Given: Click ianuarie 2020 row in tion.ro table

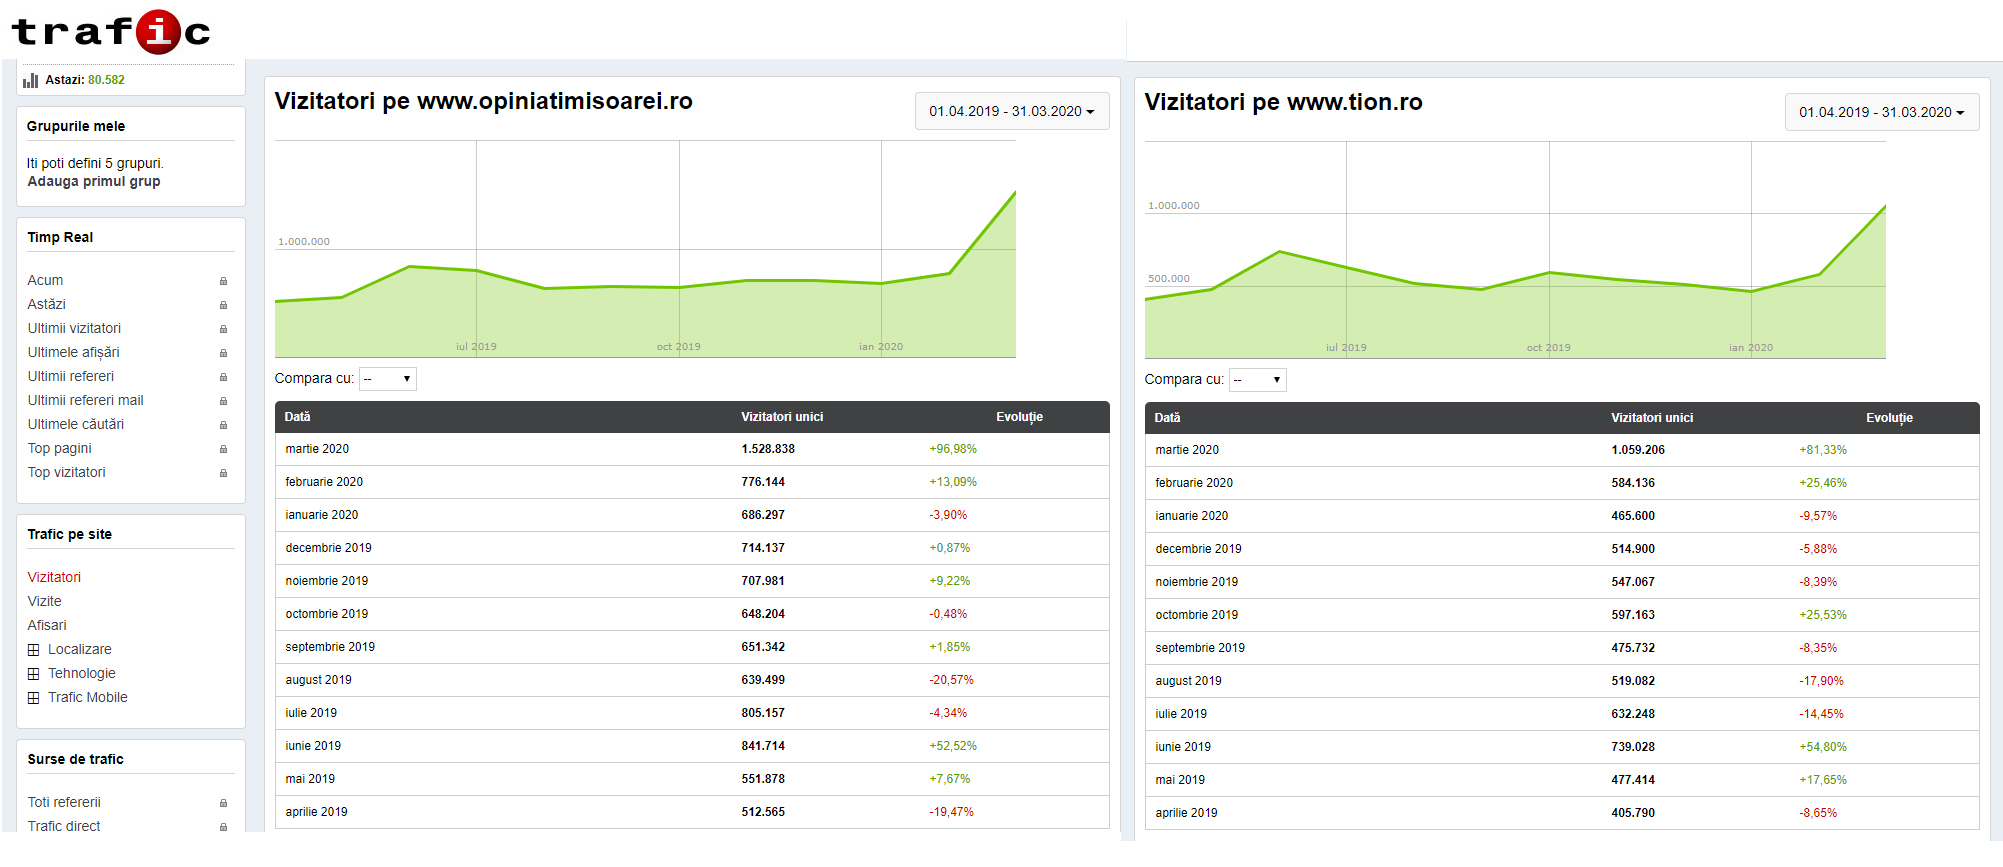Looking at the screenshot, I should click(1562, 516).
